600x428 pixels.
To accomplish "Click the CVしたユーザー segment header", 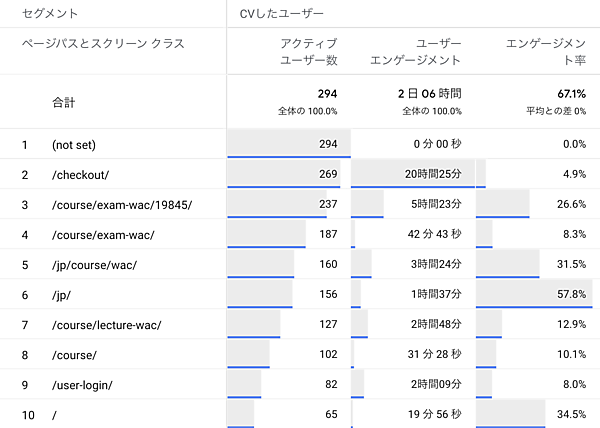I will (x=282, y=14).
